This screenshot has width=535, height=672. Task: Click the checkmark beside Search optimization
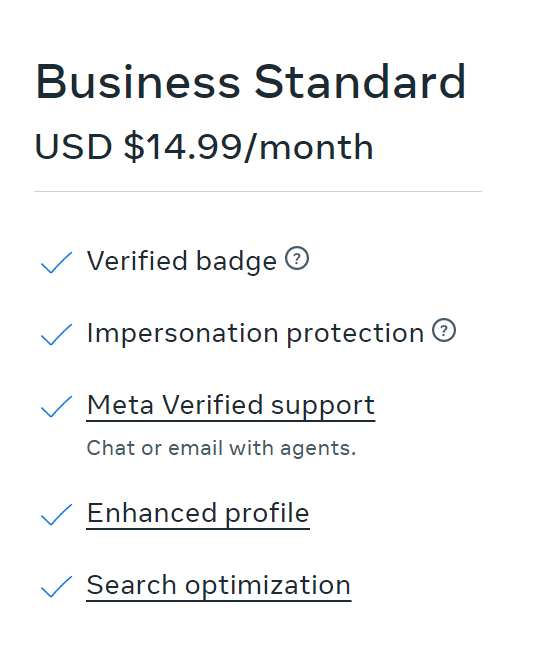56,586
